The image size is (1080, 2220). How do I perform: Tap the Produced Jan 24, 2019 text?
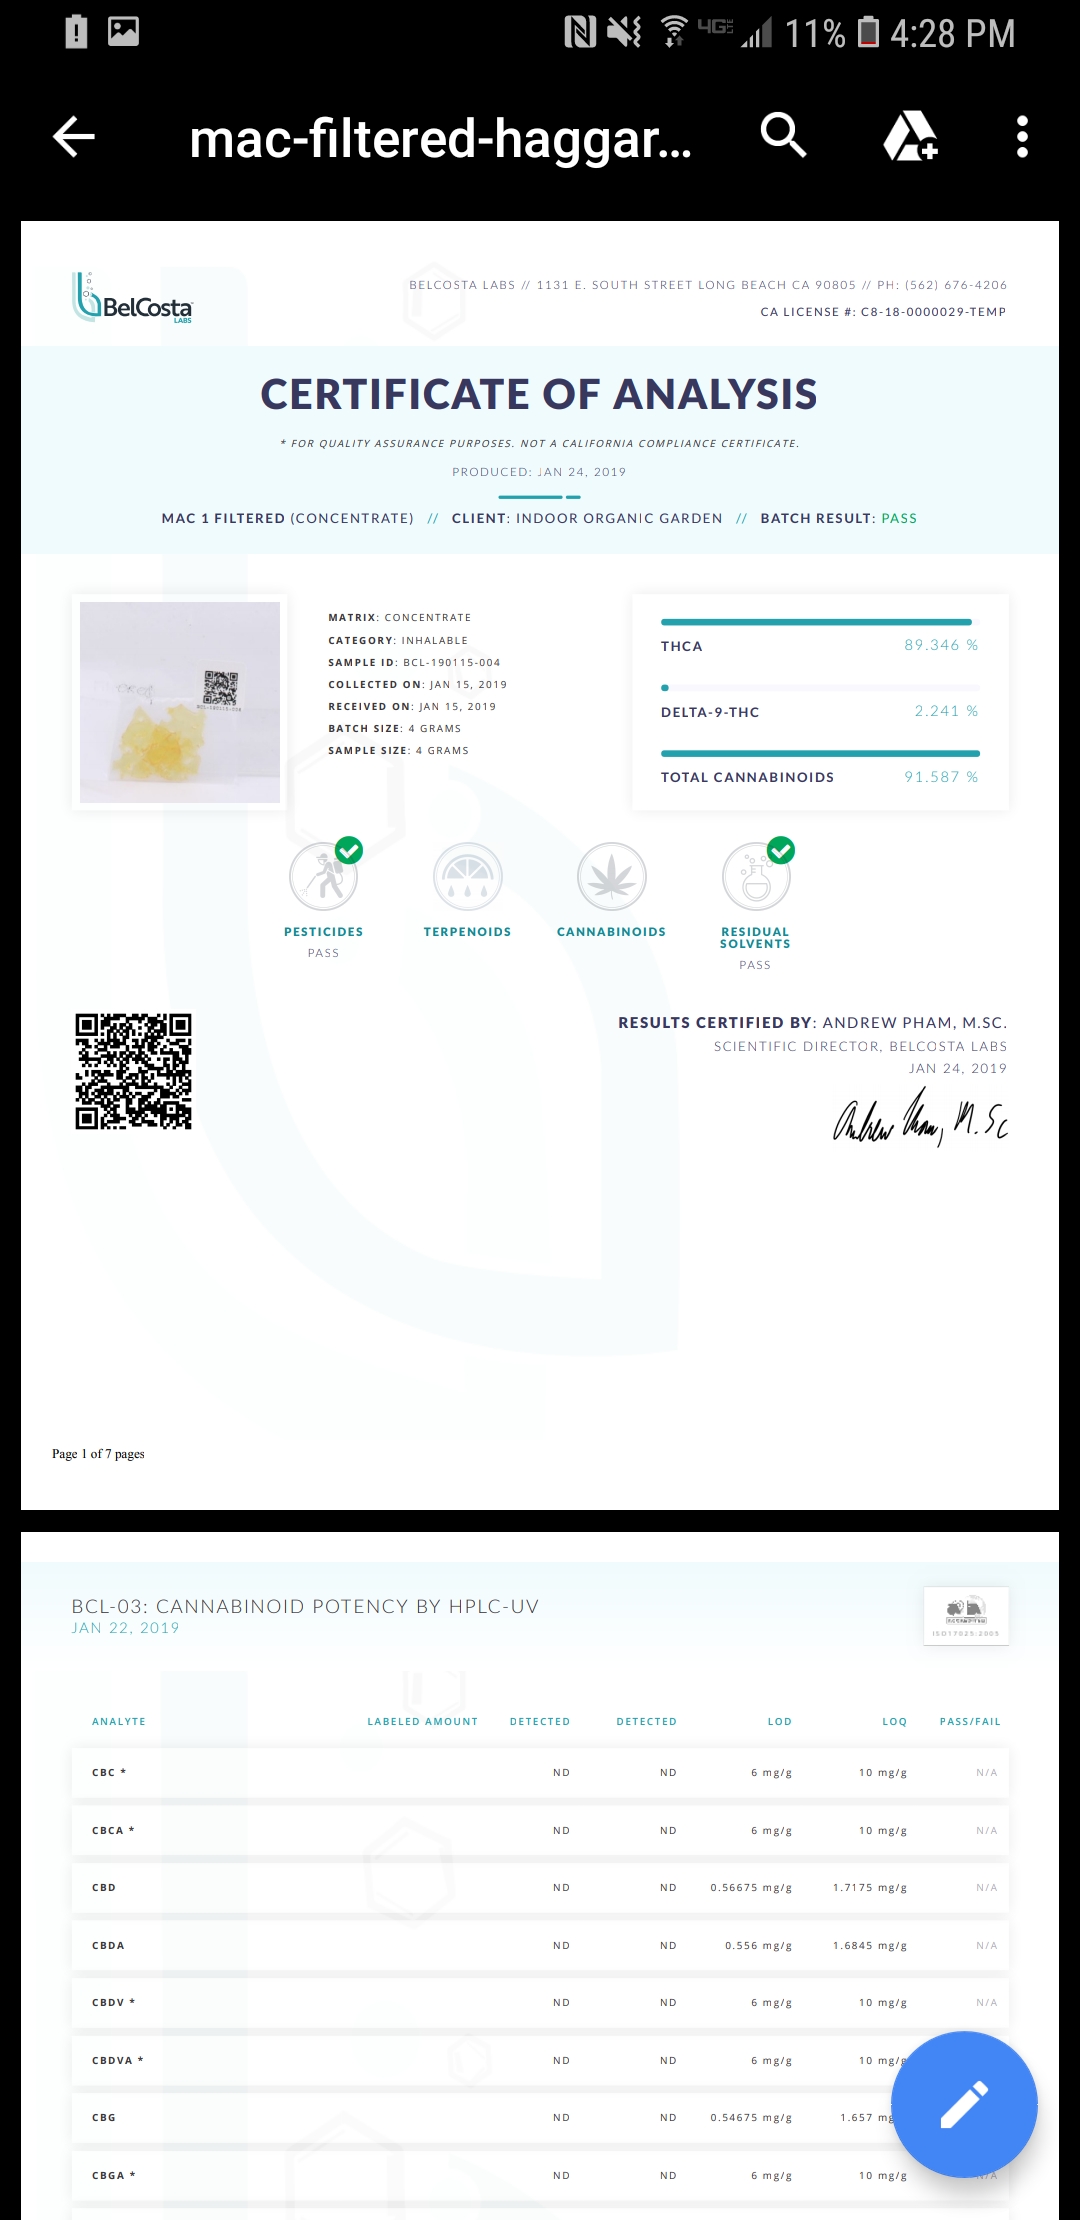pyautogui.click(x=539, y=472)
